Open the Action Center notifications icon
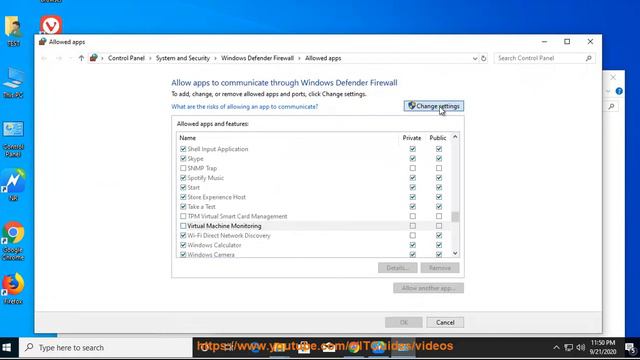 [630, 347]
